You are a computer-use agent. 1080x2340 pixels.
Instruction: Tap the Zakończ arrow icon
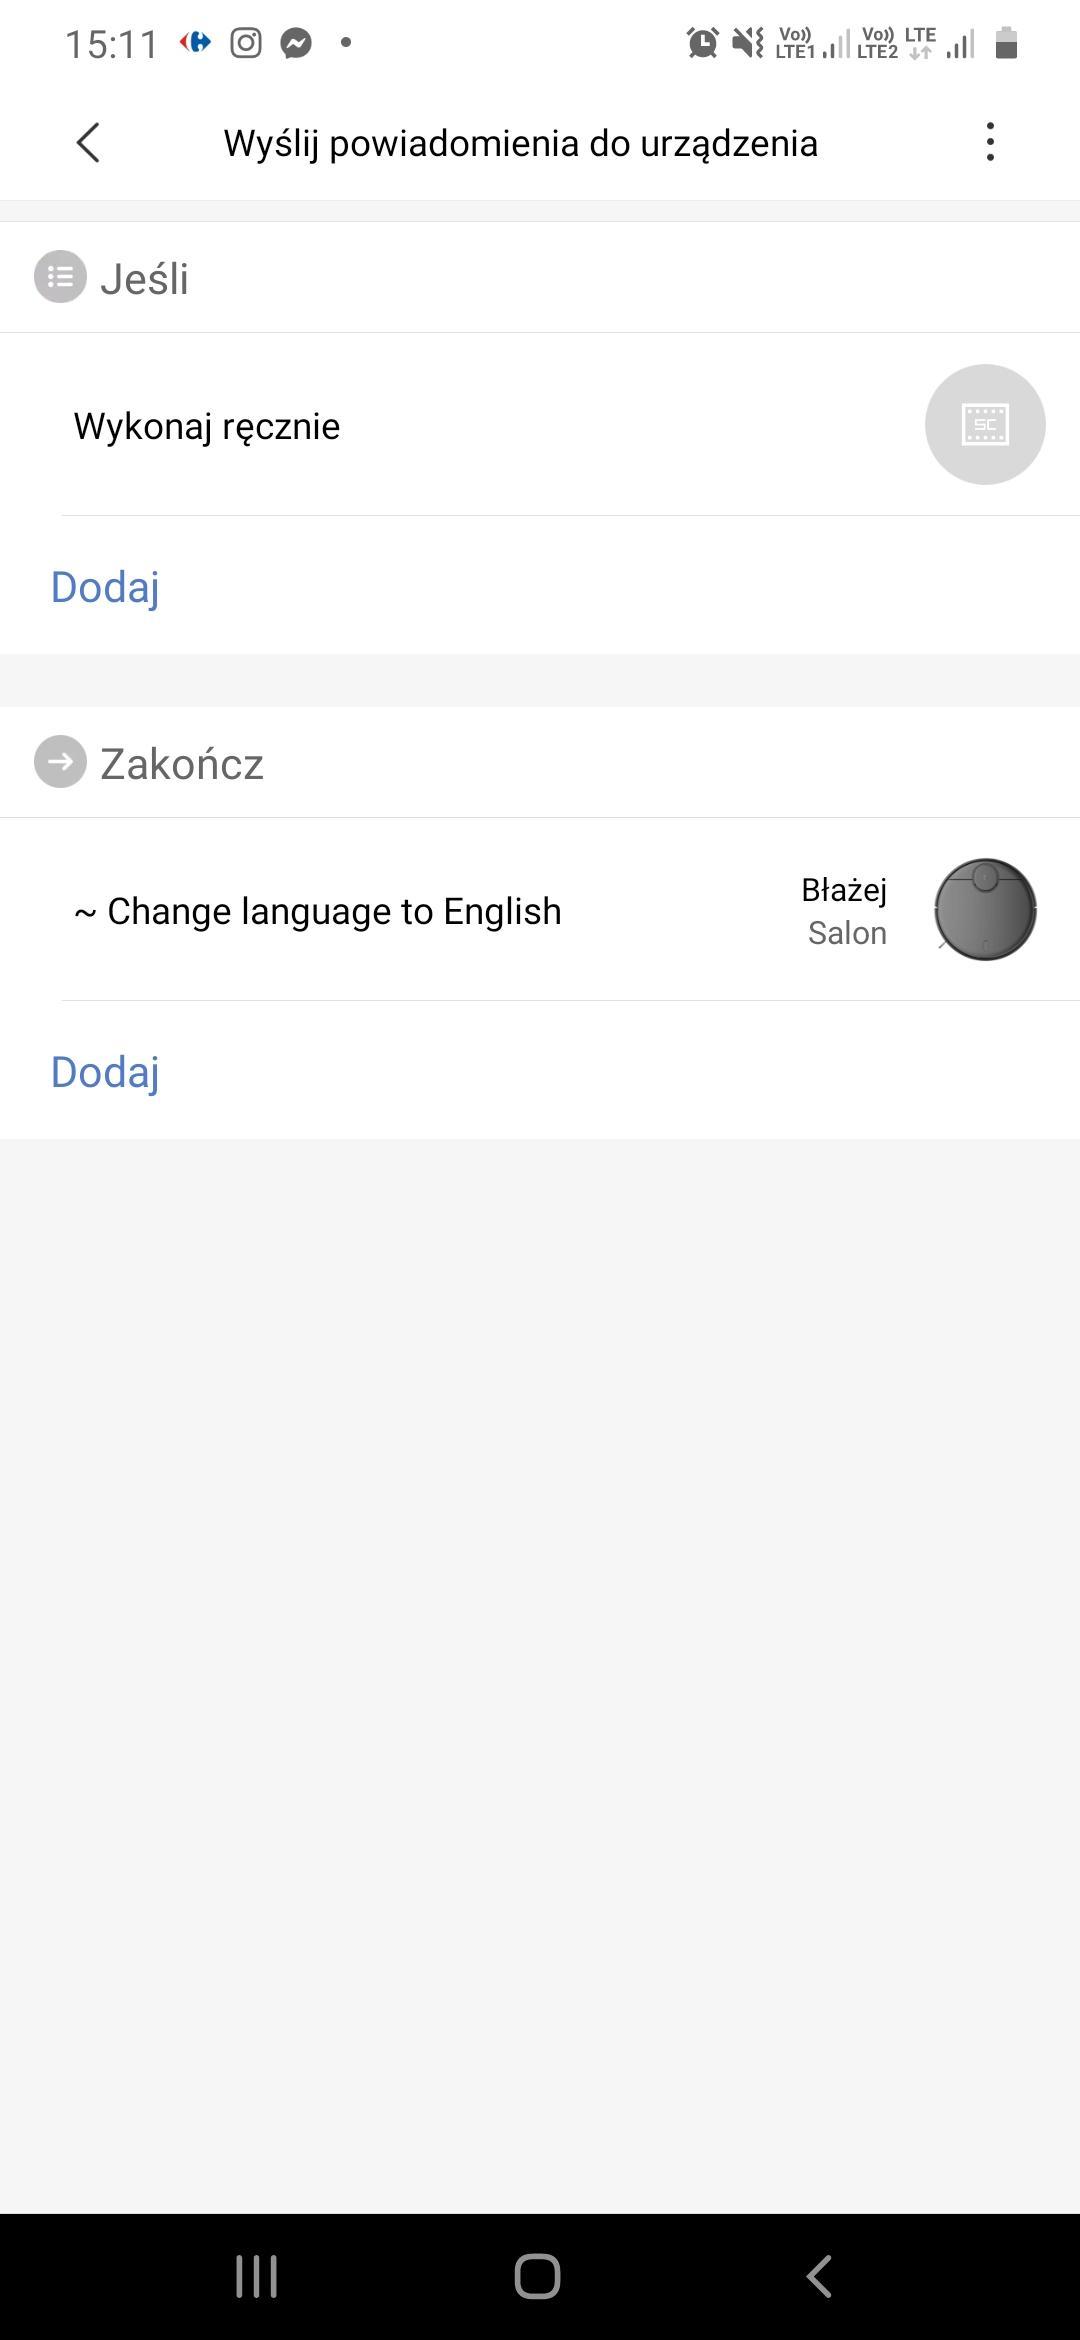click(60, 762)
